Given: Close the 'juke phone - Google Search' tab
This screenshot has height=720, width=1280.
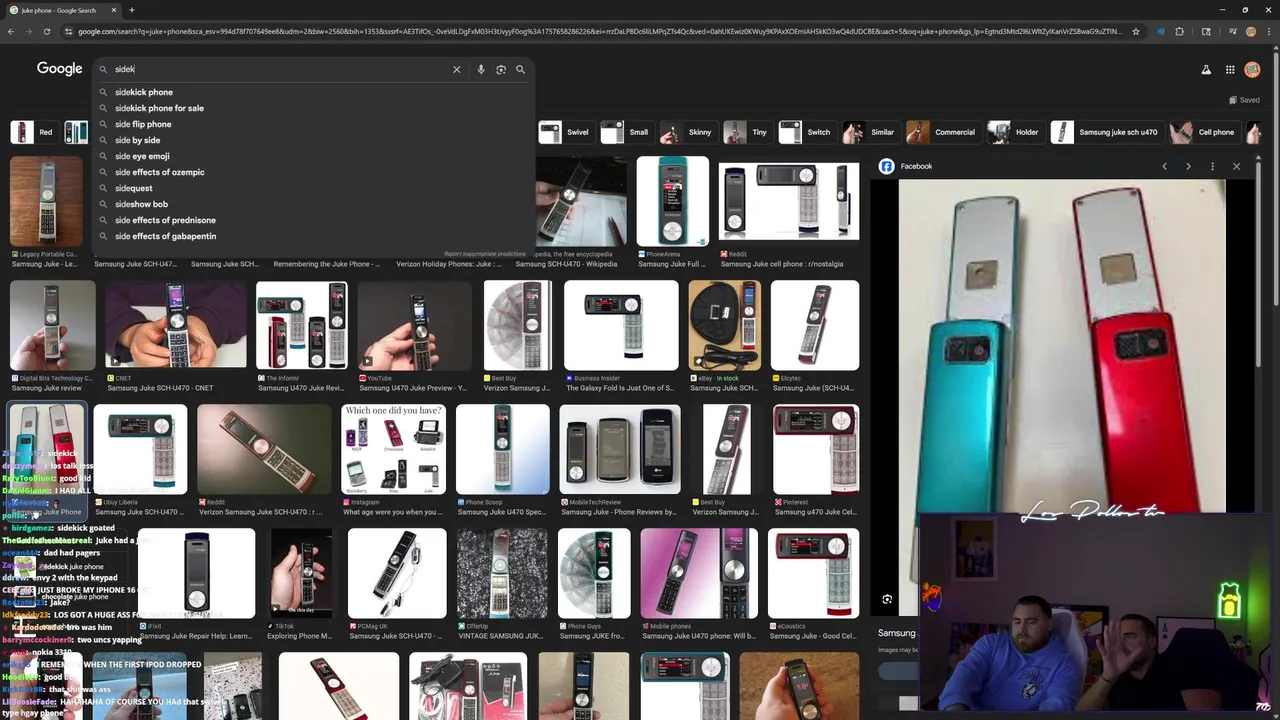Looking at the screenshot, I should (x=114, y=10).
